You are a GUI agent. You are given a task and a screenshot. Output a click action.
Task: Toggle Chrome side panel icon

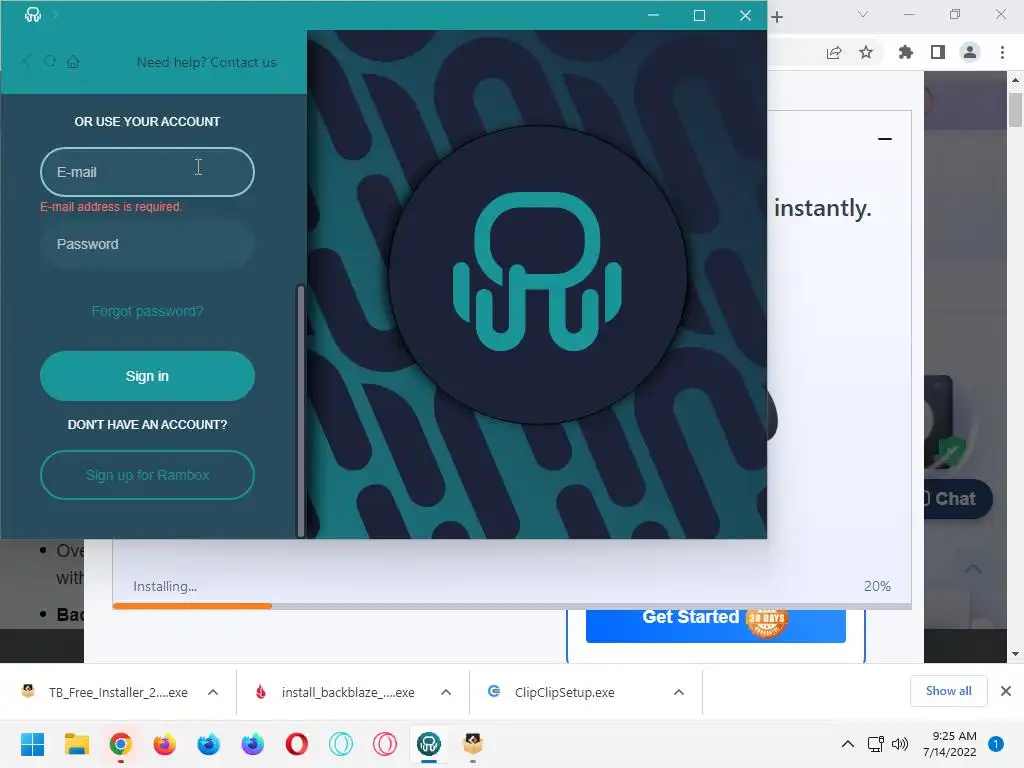(x=938, y=52)
